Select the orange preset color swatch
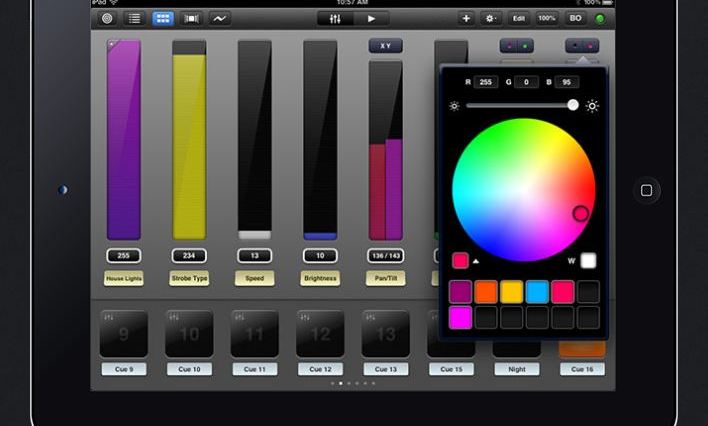 click(x=486, y=292)
